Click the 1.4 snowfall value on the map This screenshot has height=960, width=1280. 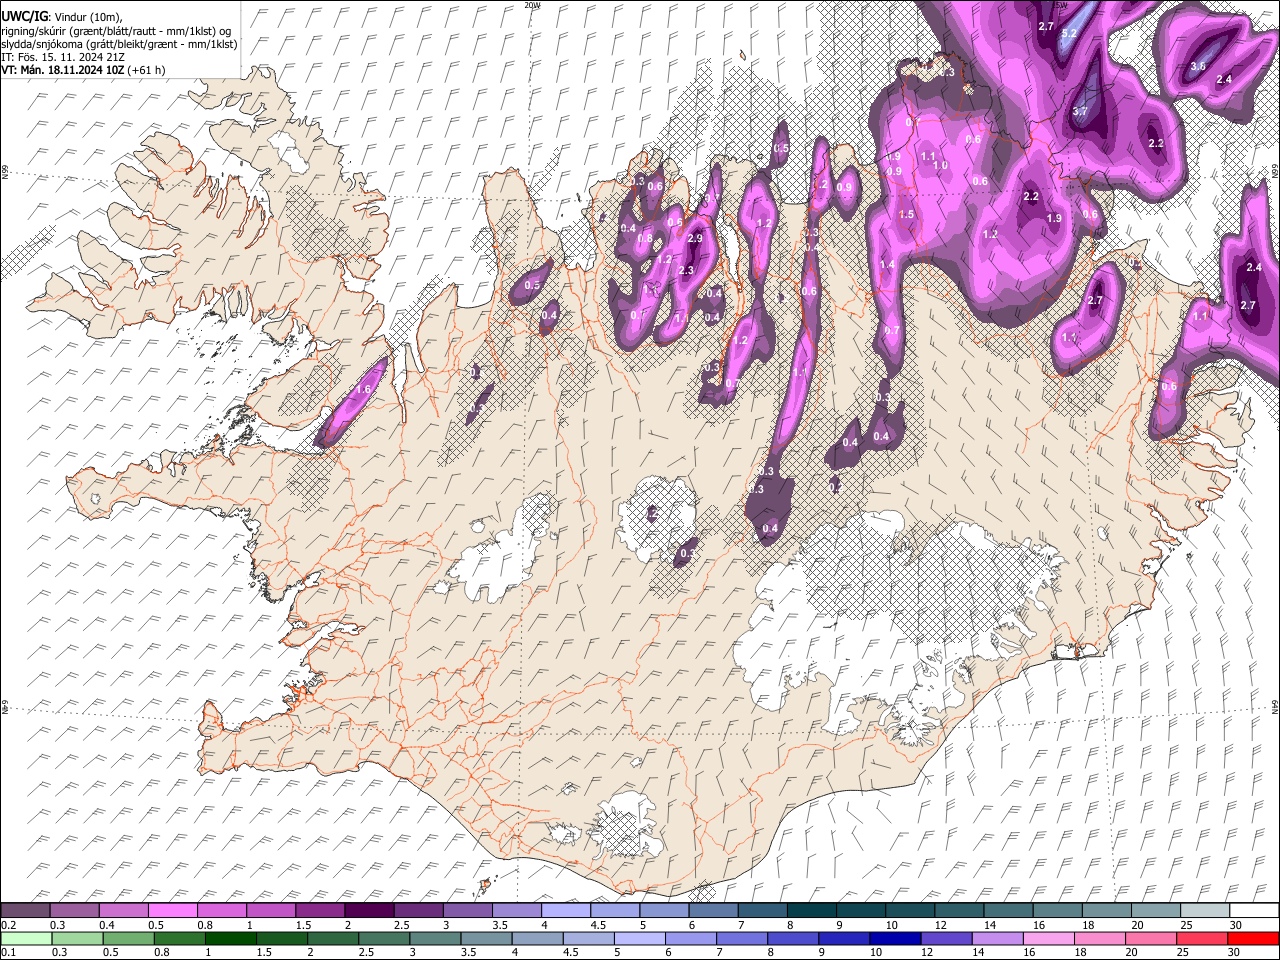coord(886,265)
